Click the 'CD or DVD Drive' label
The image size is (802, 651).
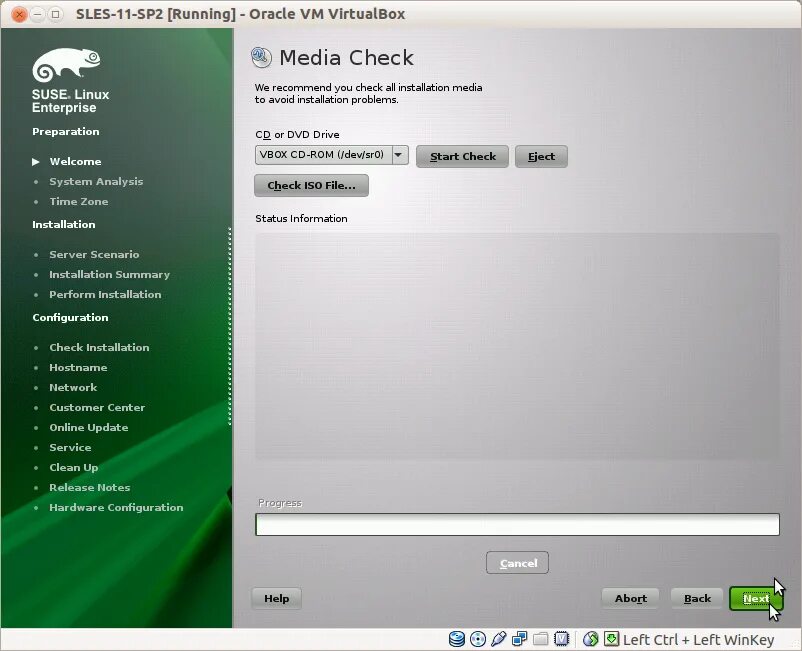click(297, 134)
